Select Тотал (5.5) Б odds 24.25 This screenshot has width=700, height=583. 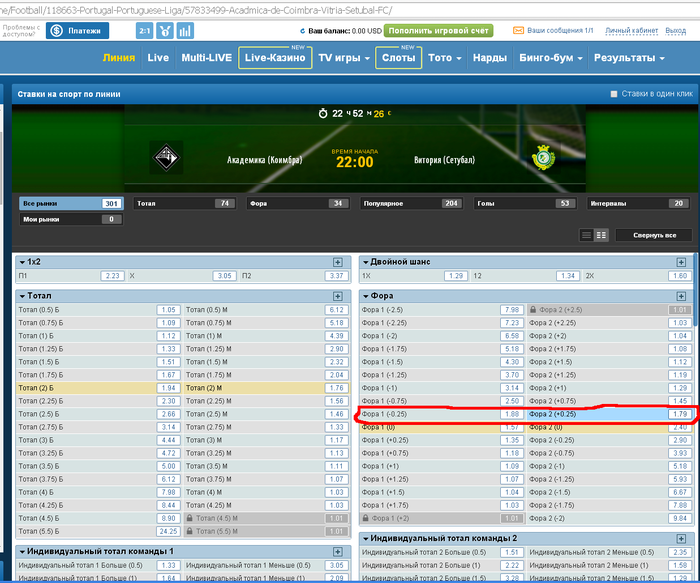[x=169, y=531]
